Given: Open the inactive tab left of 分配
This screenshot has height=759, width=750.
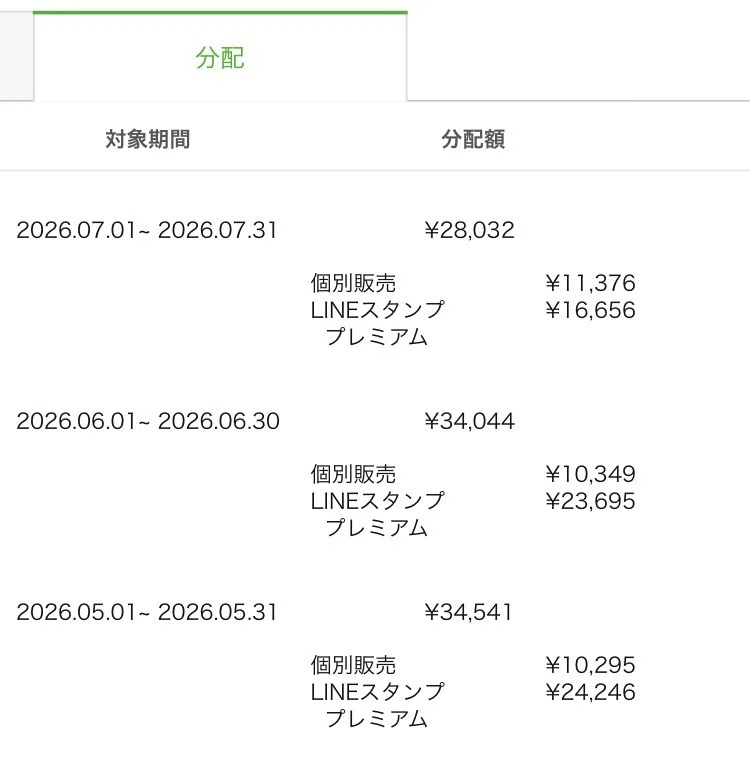Looking at the screenshot, I should (16, 56).
